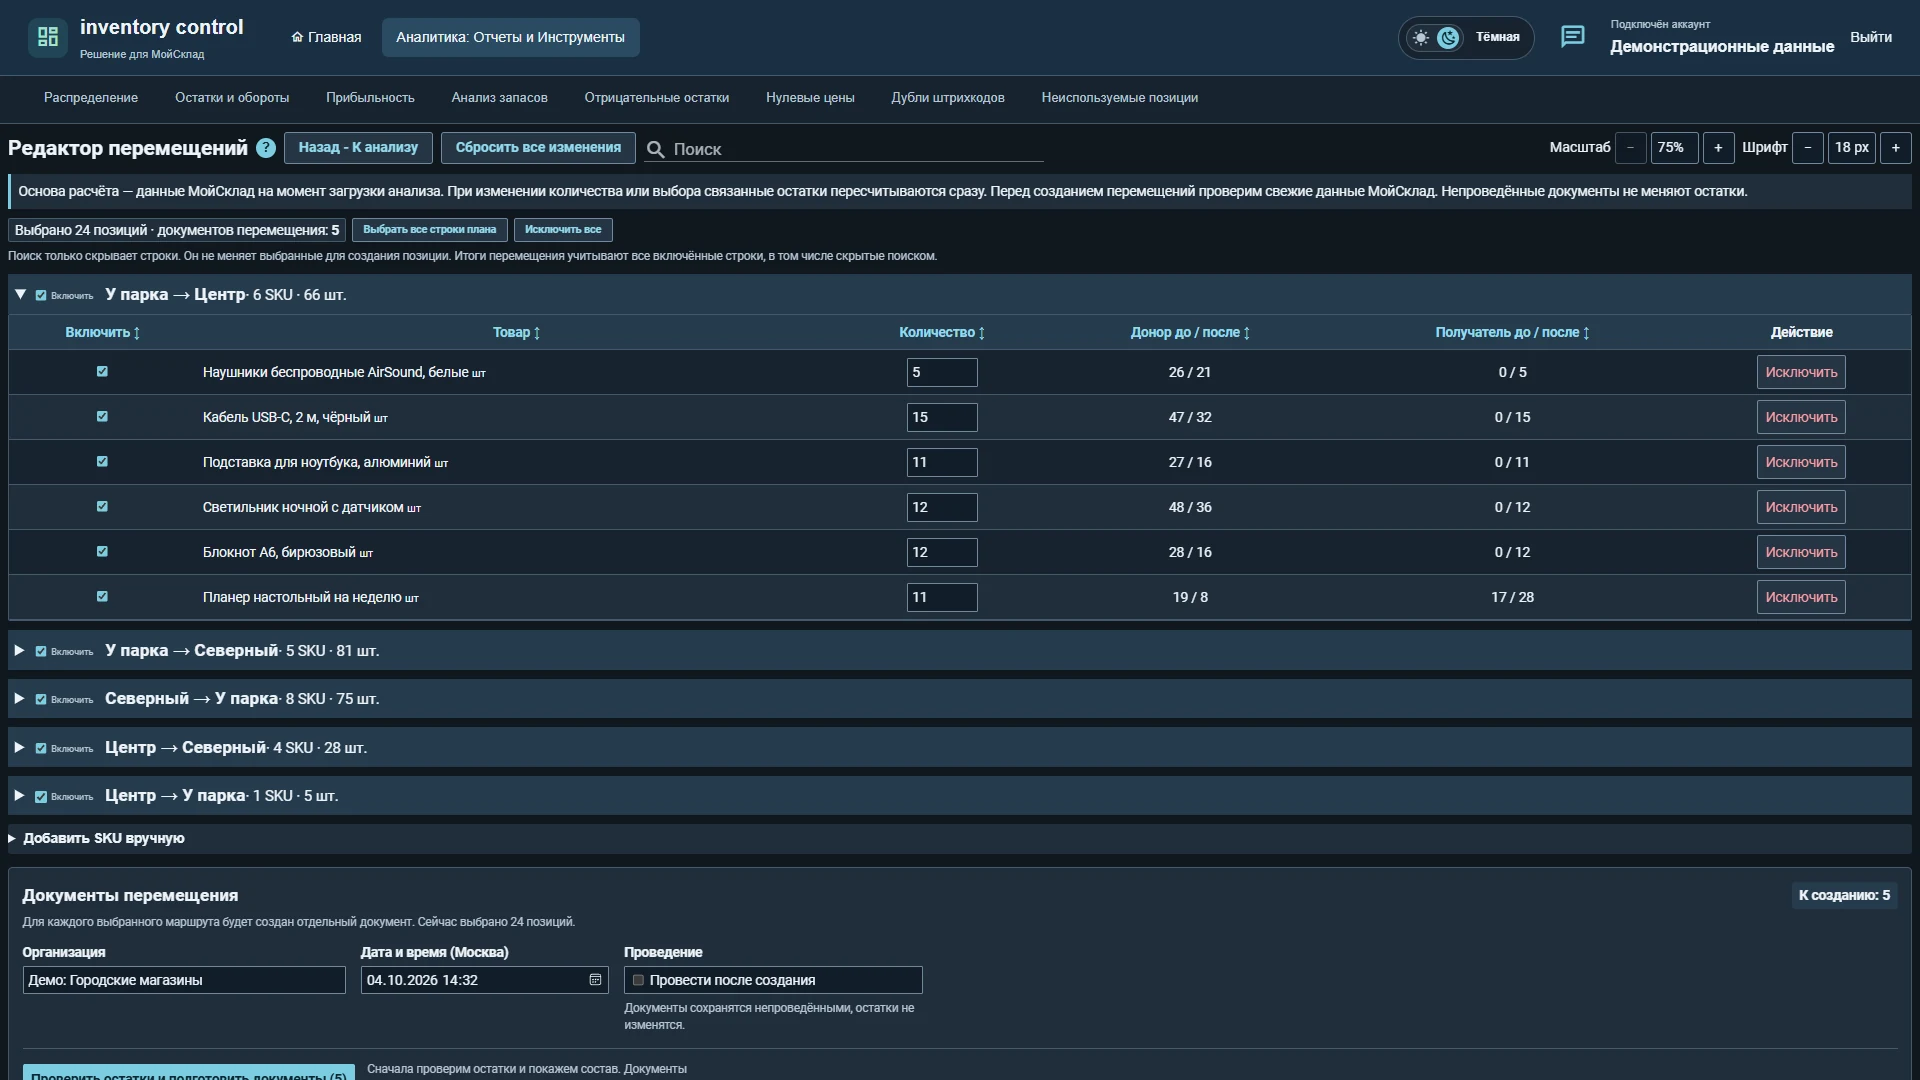Expand the Северный → У парка group

click(x=19, y=699)
